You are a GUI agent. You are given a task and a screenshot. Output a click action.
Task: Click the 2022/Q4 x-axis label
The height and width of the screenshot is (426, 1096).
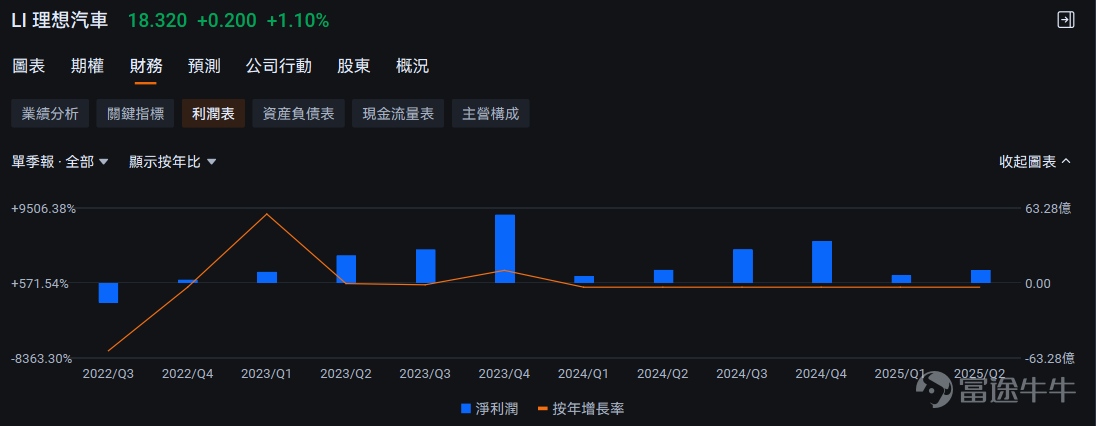[187, 374]
